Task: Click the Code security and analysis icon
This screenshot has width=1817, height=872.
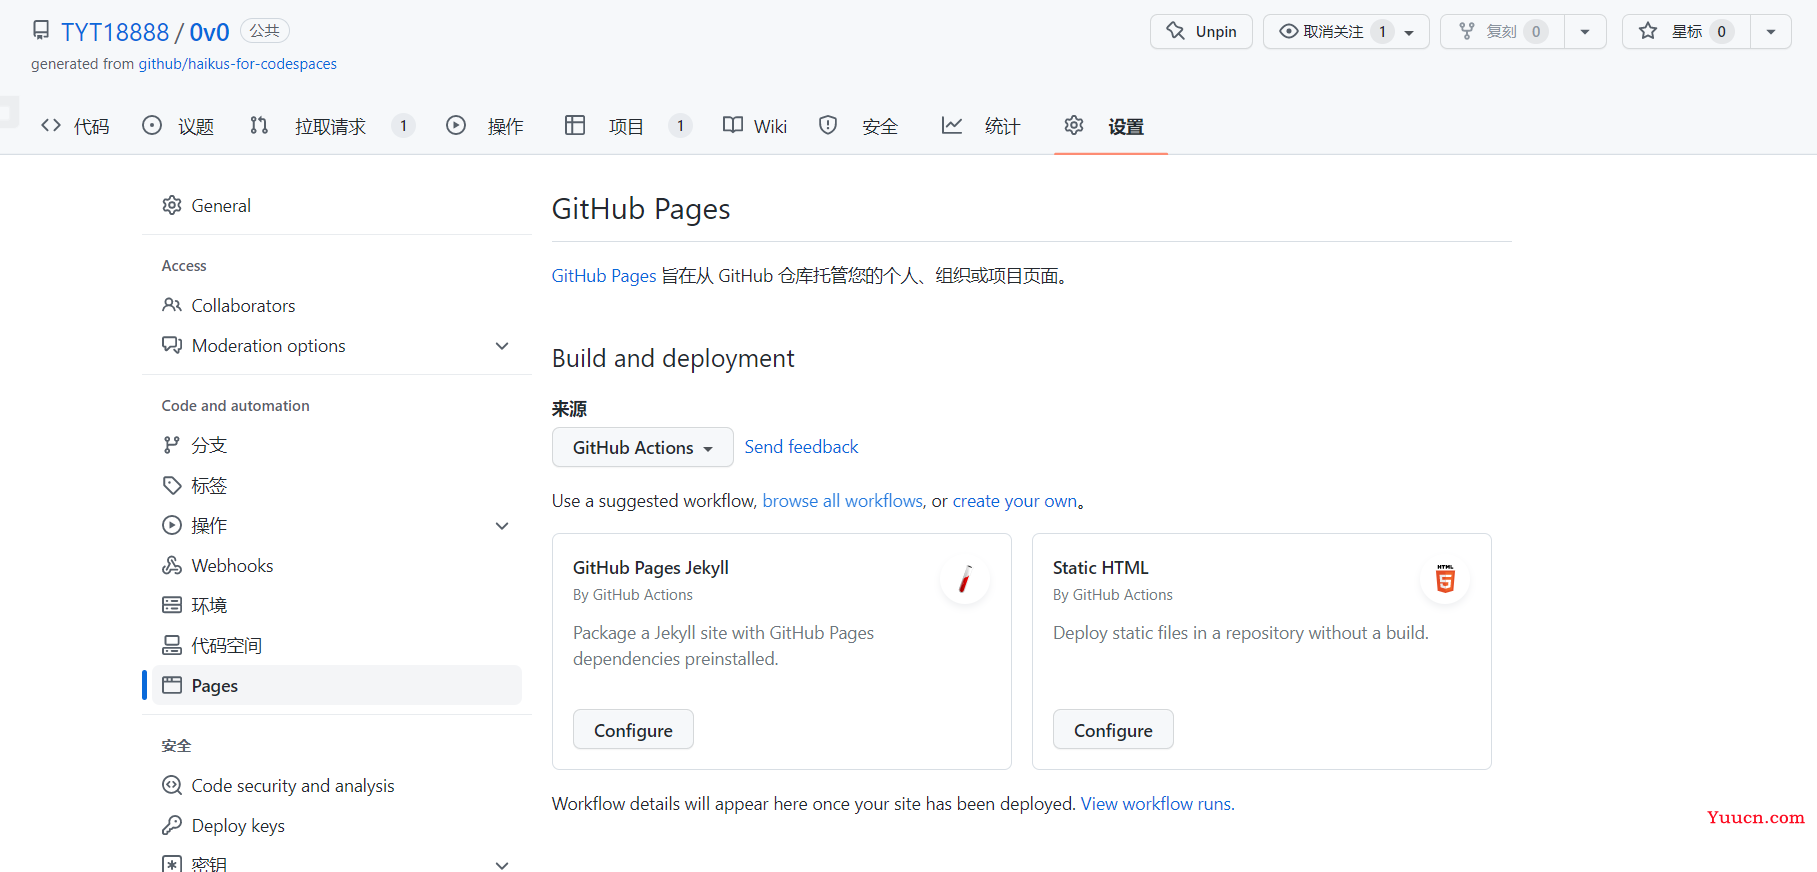Action: 172,785
